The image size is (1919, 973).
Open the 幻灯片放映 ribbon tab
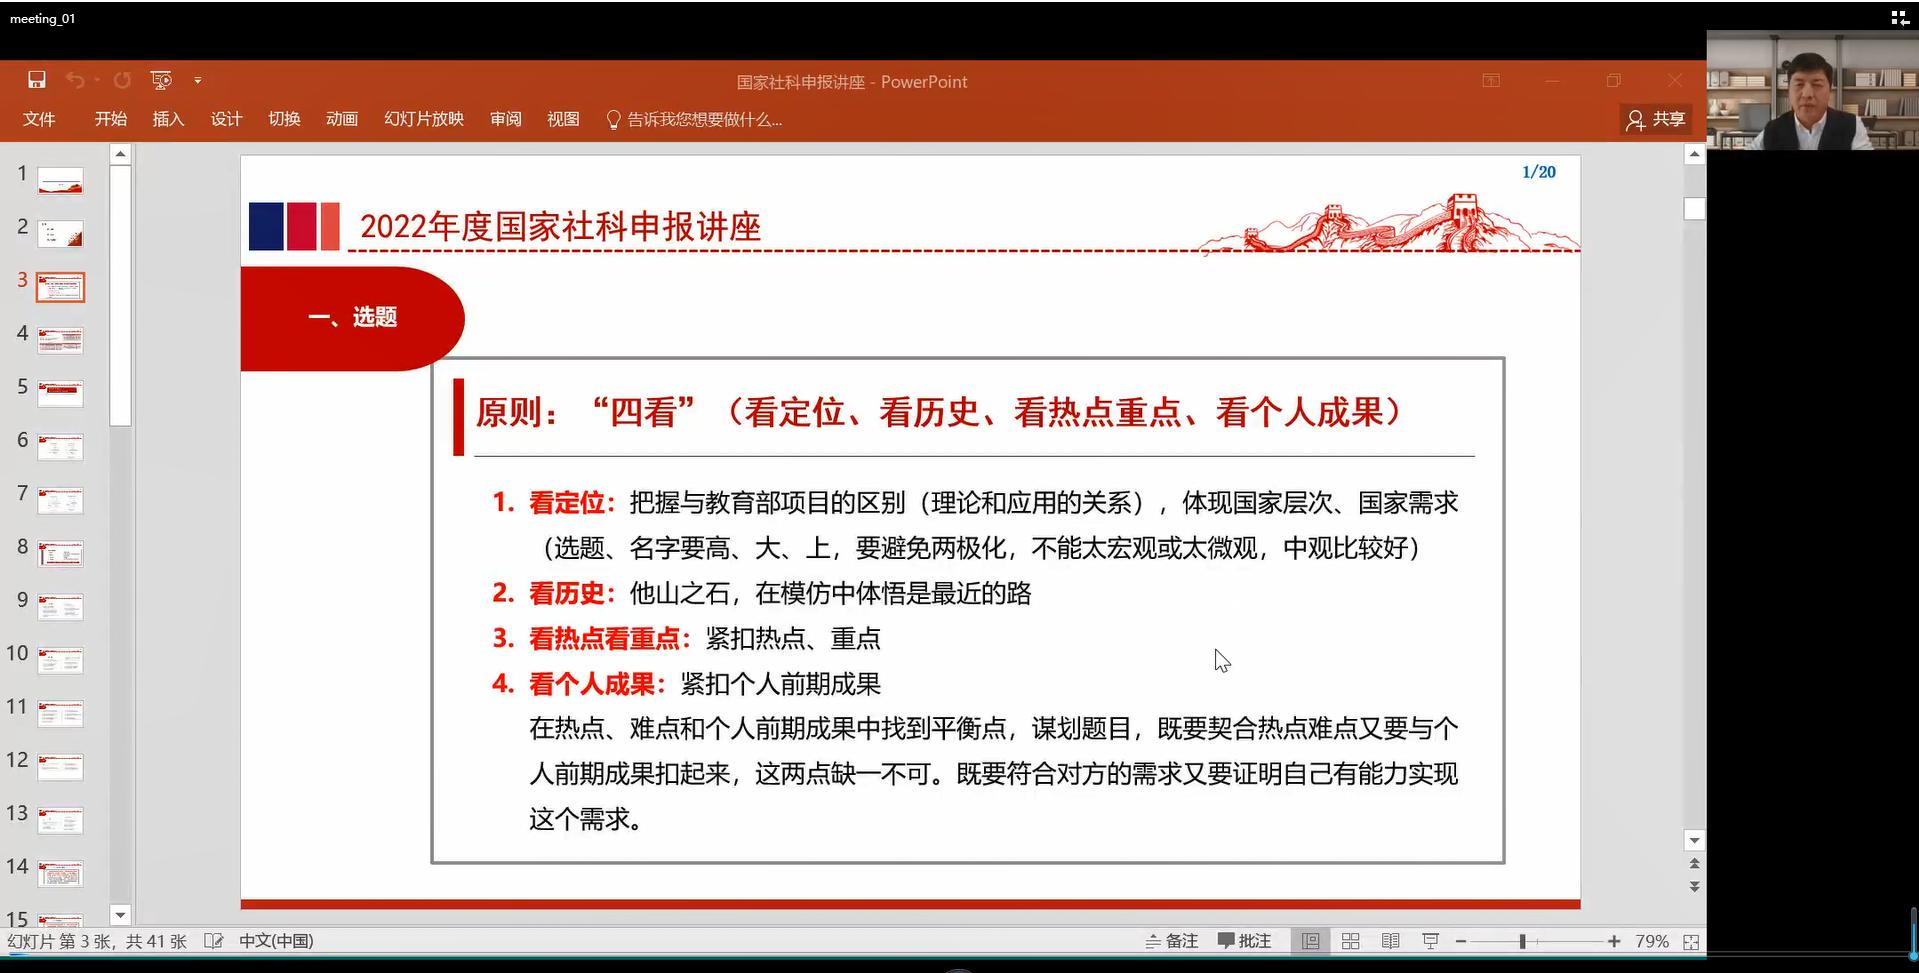coord(424,119)
